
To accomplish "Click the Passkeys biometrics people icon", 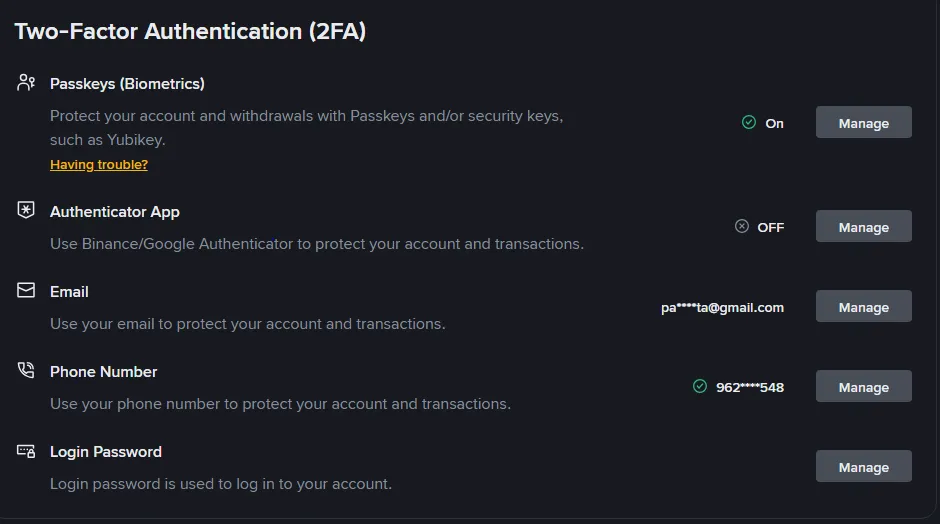I will coord(26,82).
